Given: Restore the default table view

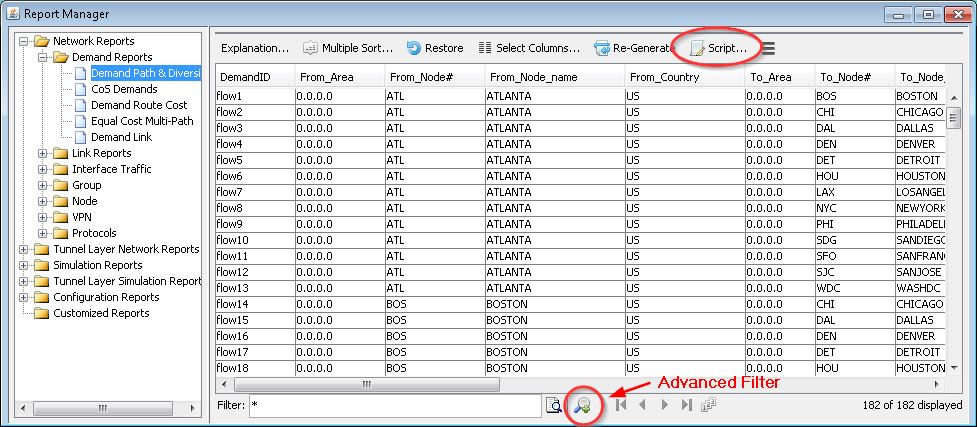Looking at the screenshot, I should [435, 48].
